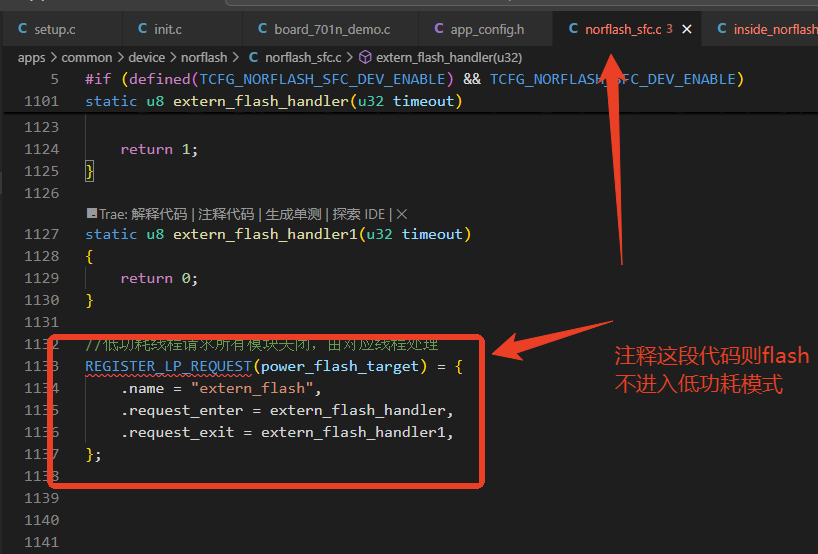Image resolution: width=818 pixels, height=554 pixels.
Task: Click line number 1124 in gutter
Action: tap(42, 149)
